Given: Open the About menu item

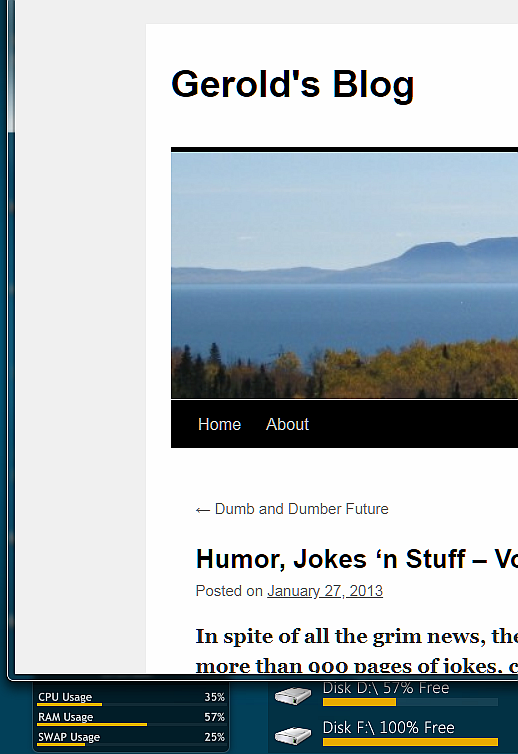Looking at the screenshot, I should (x=287, y=424).
